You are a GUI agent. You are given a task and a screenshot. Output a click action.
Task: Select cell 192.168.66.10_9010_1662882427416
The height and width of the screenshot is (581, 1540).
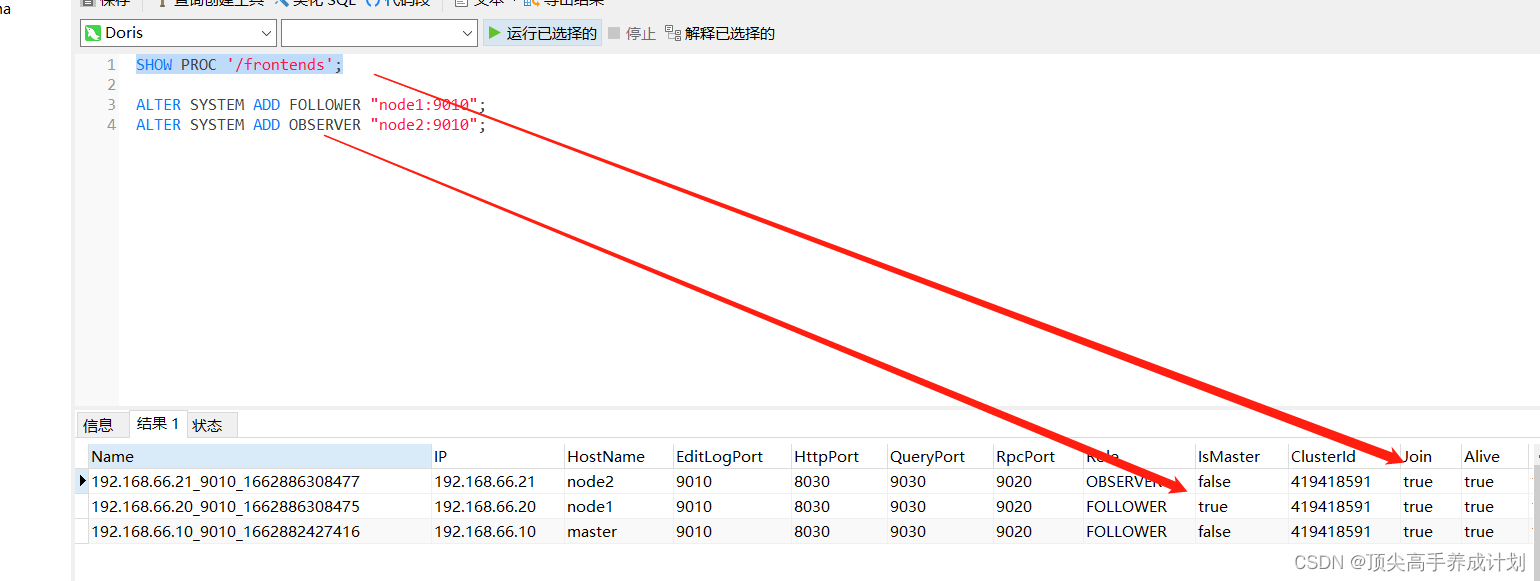click(260, 531)
